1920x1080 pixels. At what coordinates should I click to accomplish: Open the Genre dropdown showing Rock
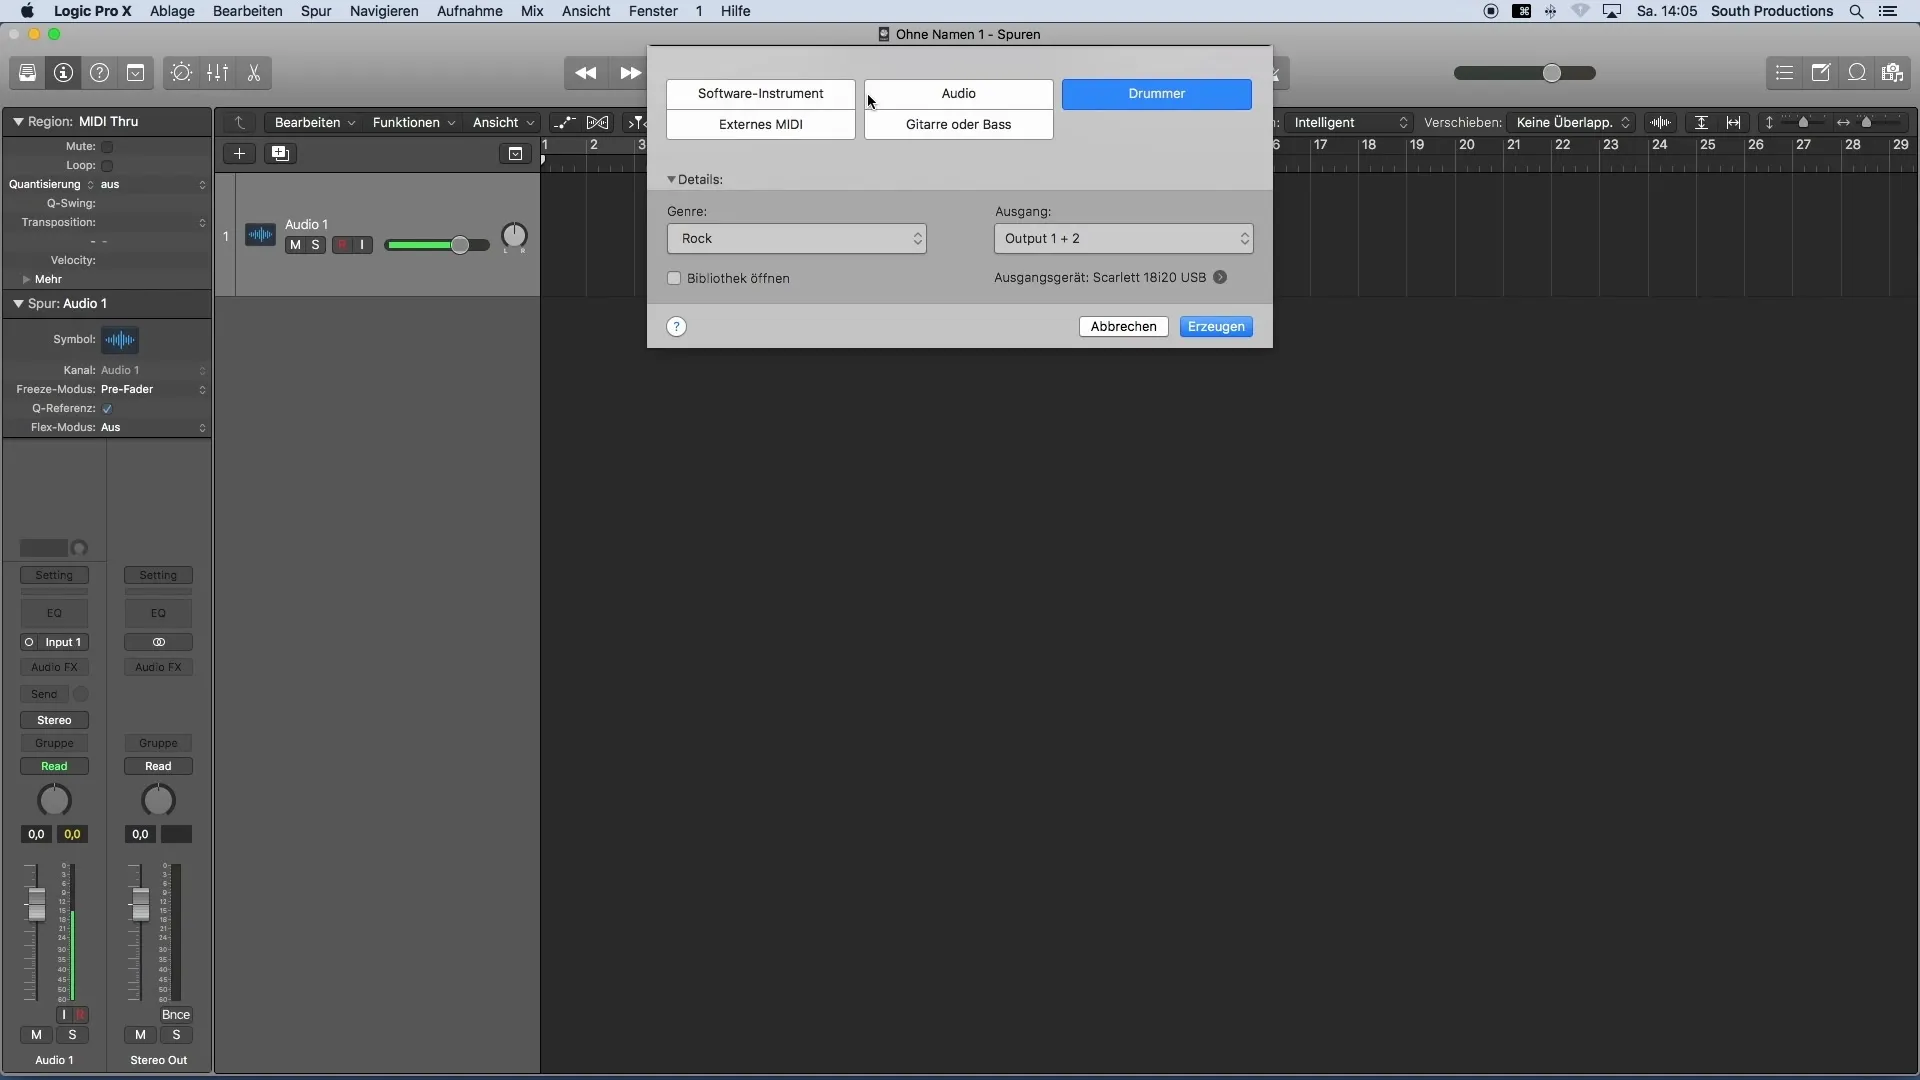tap(797, 239)
